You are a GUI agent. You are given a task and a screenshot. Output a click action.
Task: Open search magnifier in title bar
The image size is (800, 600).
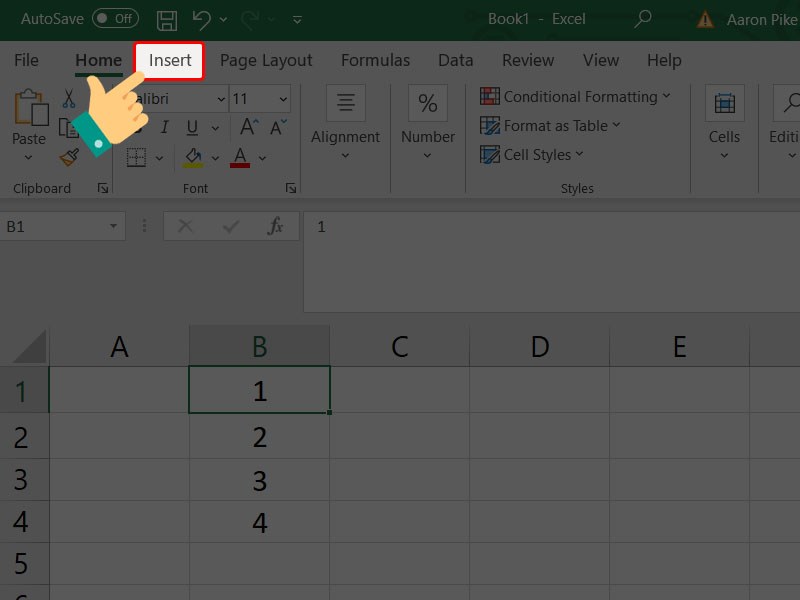643,19
